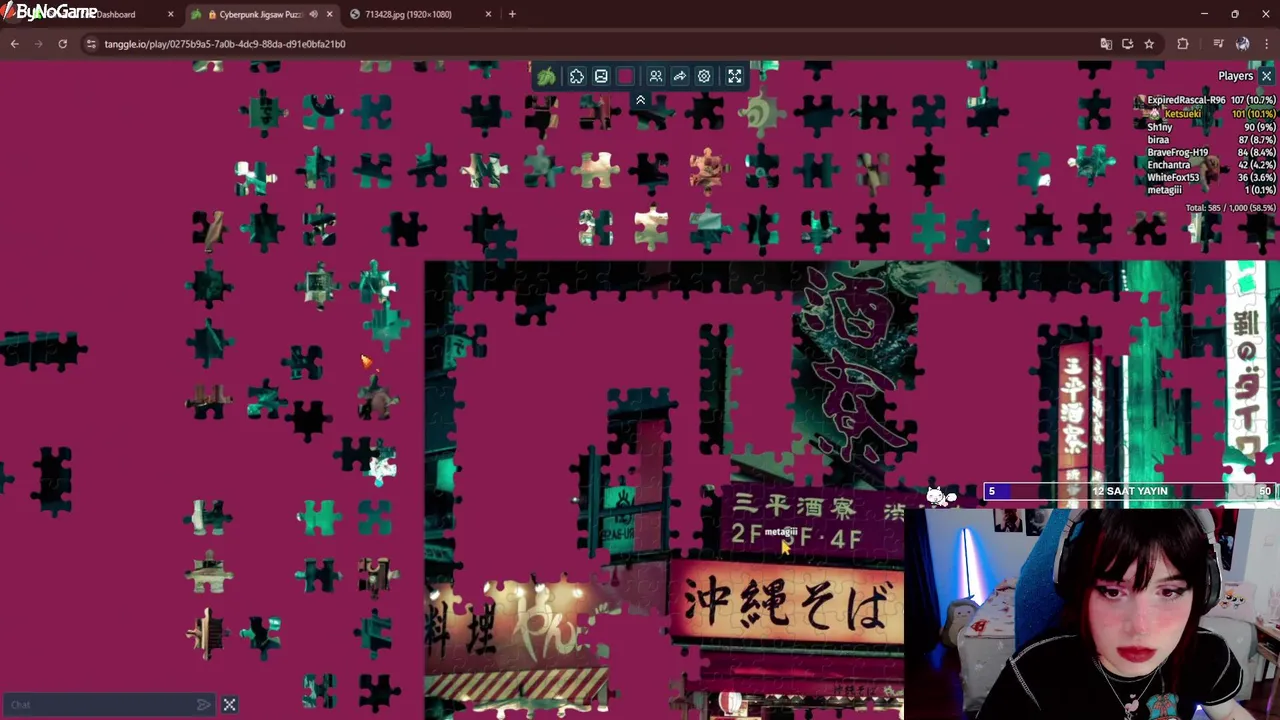Close the Cyberpunk Jigsaw Puzzle tab
1280x720 pixels.
[x=329, y=14]
